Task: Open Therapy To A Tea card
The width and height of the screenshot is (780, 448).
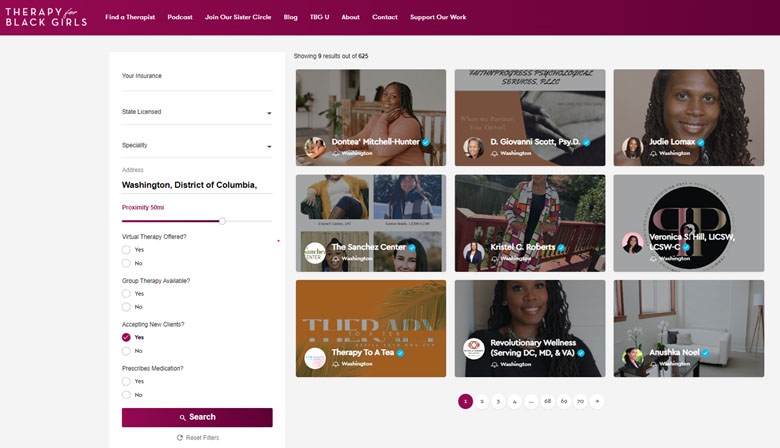Action: click(371, 328)
